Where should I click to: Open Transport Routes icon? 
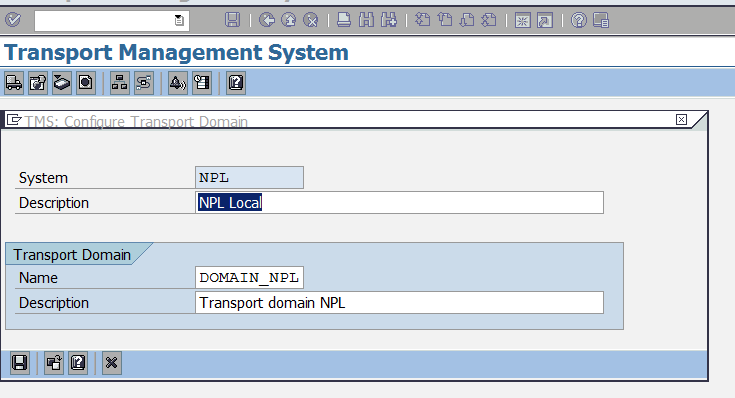[143, 83]
